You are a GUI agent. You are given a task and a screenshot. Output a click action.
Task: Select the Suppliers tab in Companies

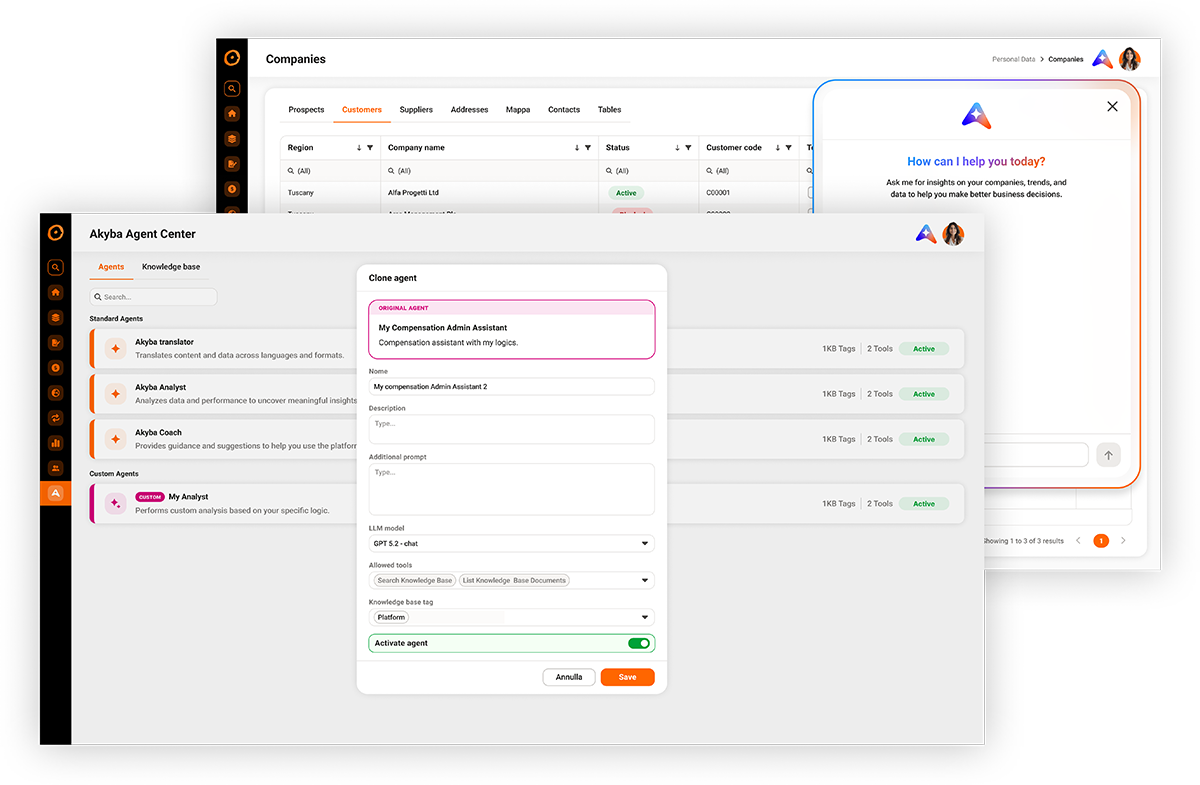click(416, 110)
